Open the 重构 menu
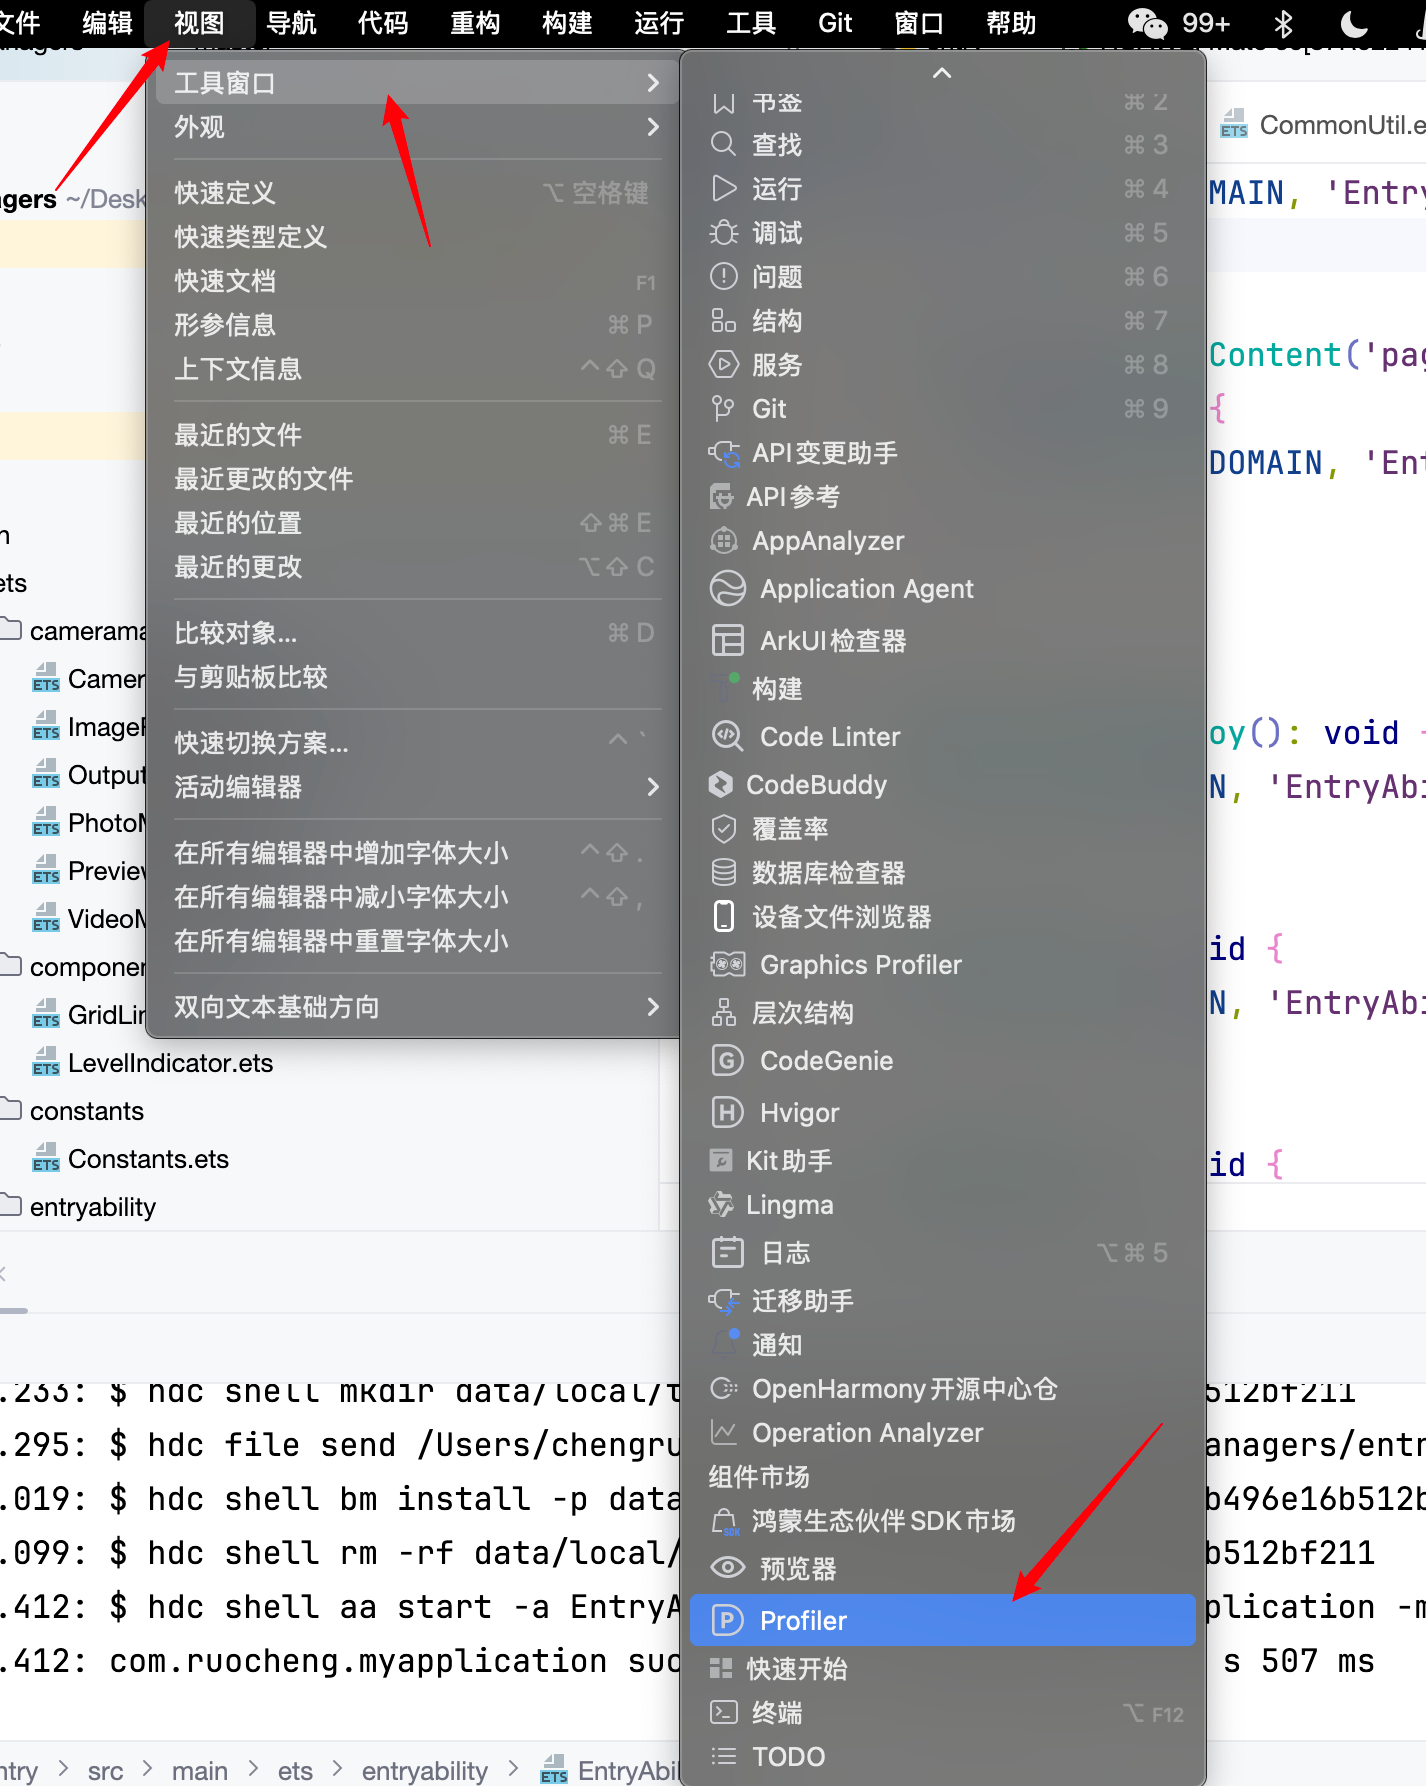The image size is (1426, 1786). coord(475,23)
